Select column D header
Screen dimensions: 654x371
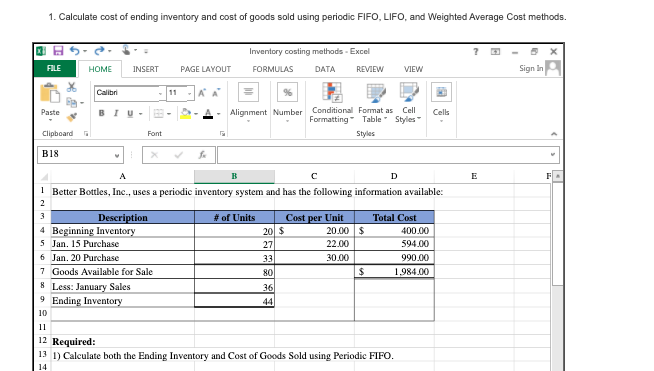pos(394,176)
